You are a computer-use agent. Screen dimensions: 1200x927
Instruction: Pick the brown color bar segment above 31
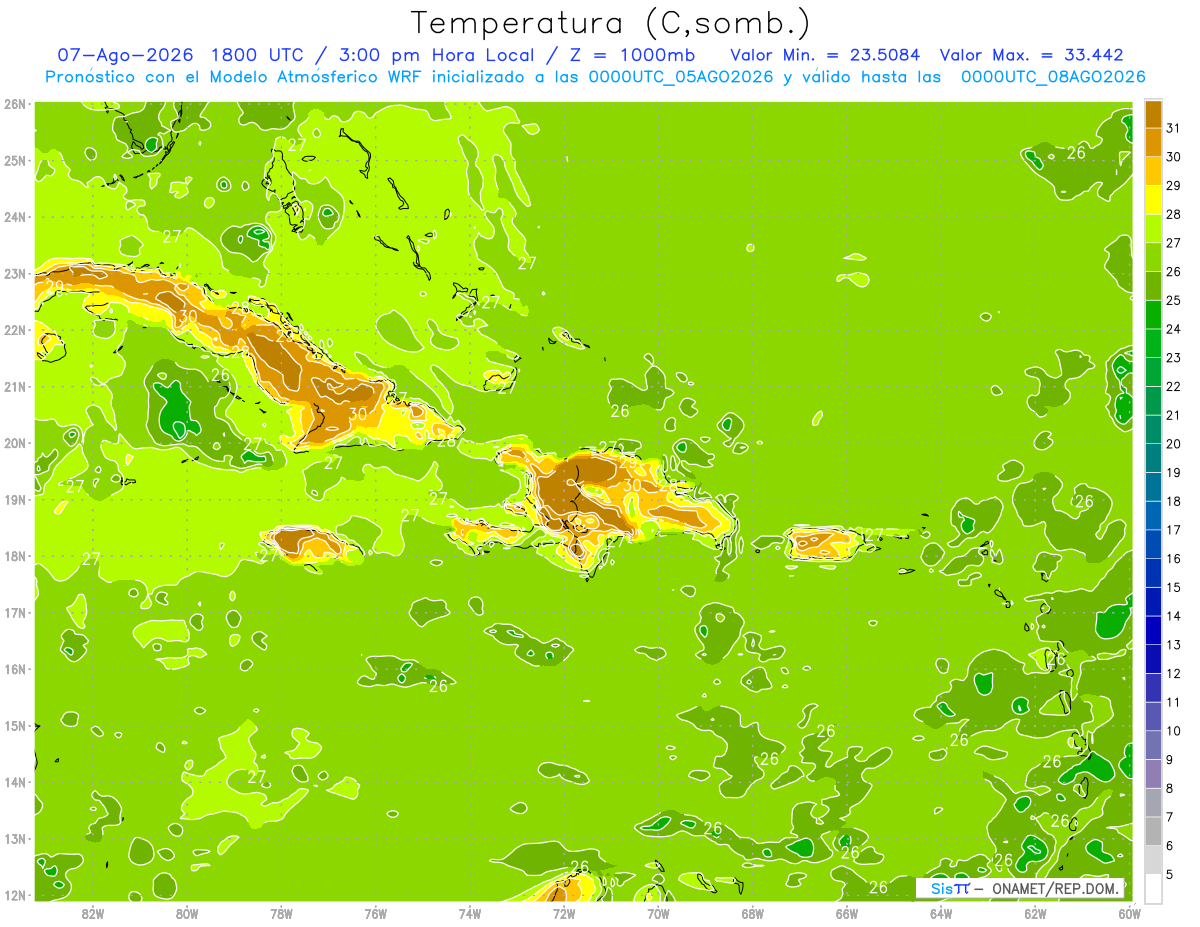tap(1154, 114)
